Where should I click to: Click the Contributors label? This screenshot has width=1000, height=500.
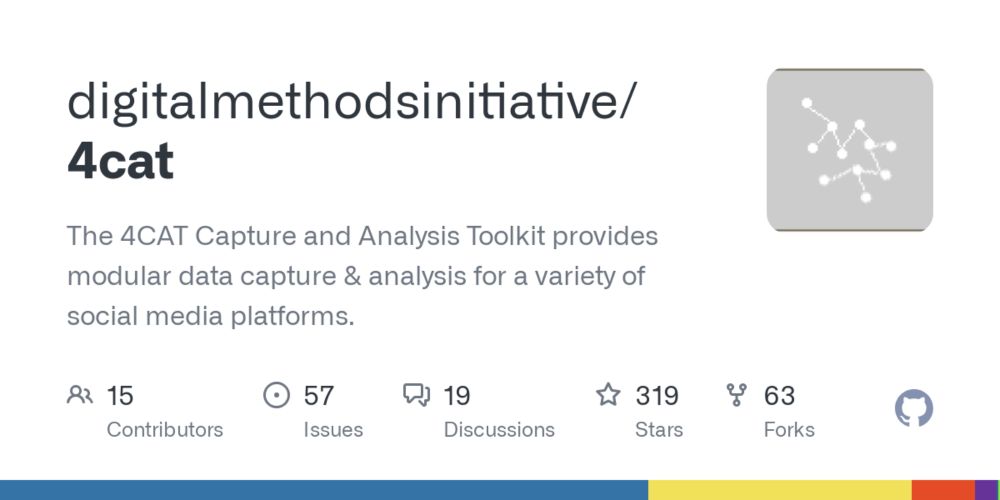pyautogui.click(x=165, y=430)
